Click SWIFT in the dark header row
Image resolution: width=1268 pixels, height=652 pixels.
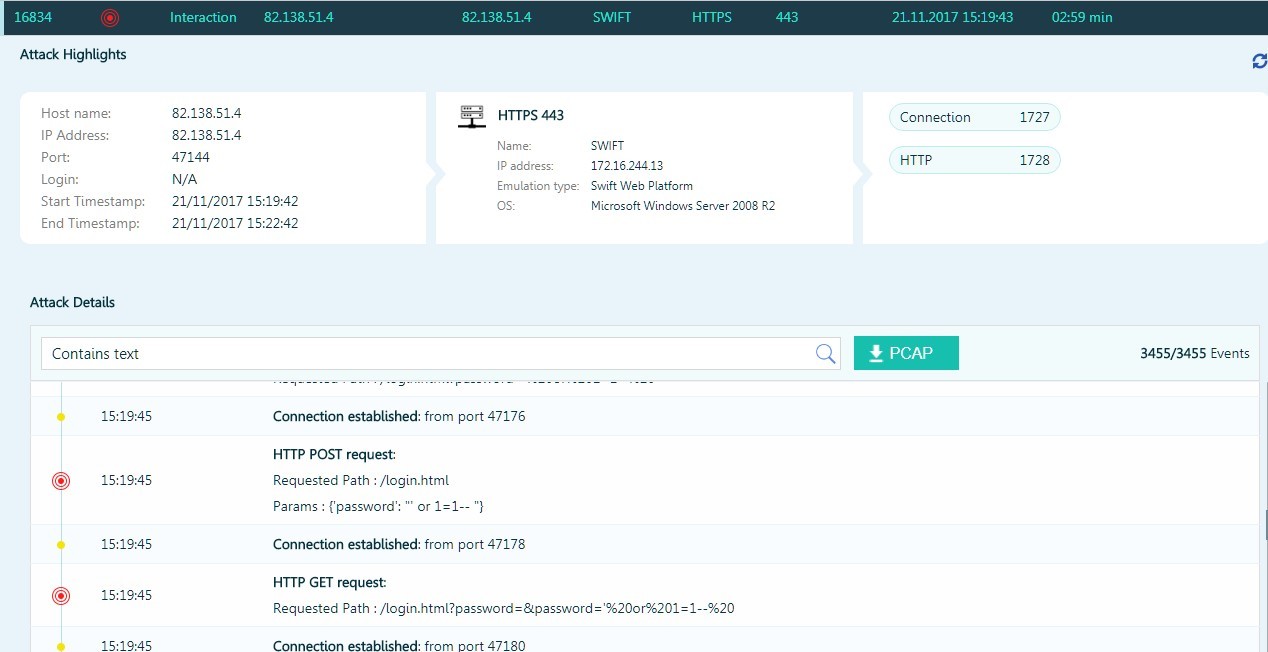coord(612,18)
